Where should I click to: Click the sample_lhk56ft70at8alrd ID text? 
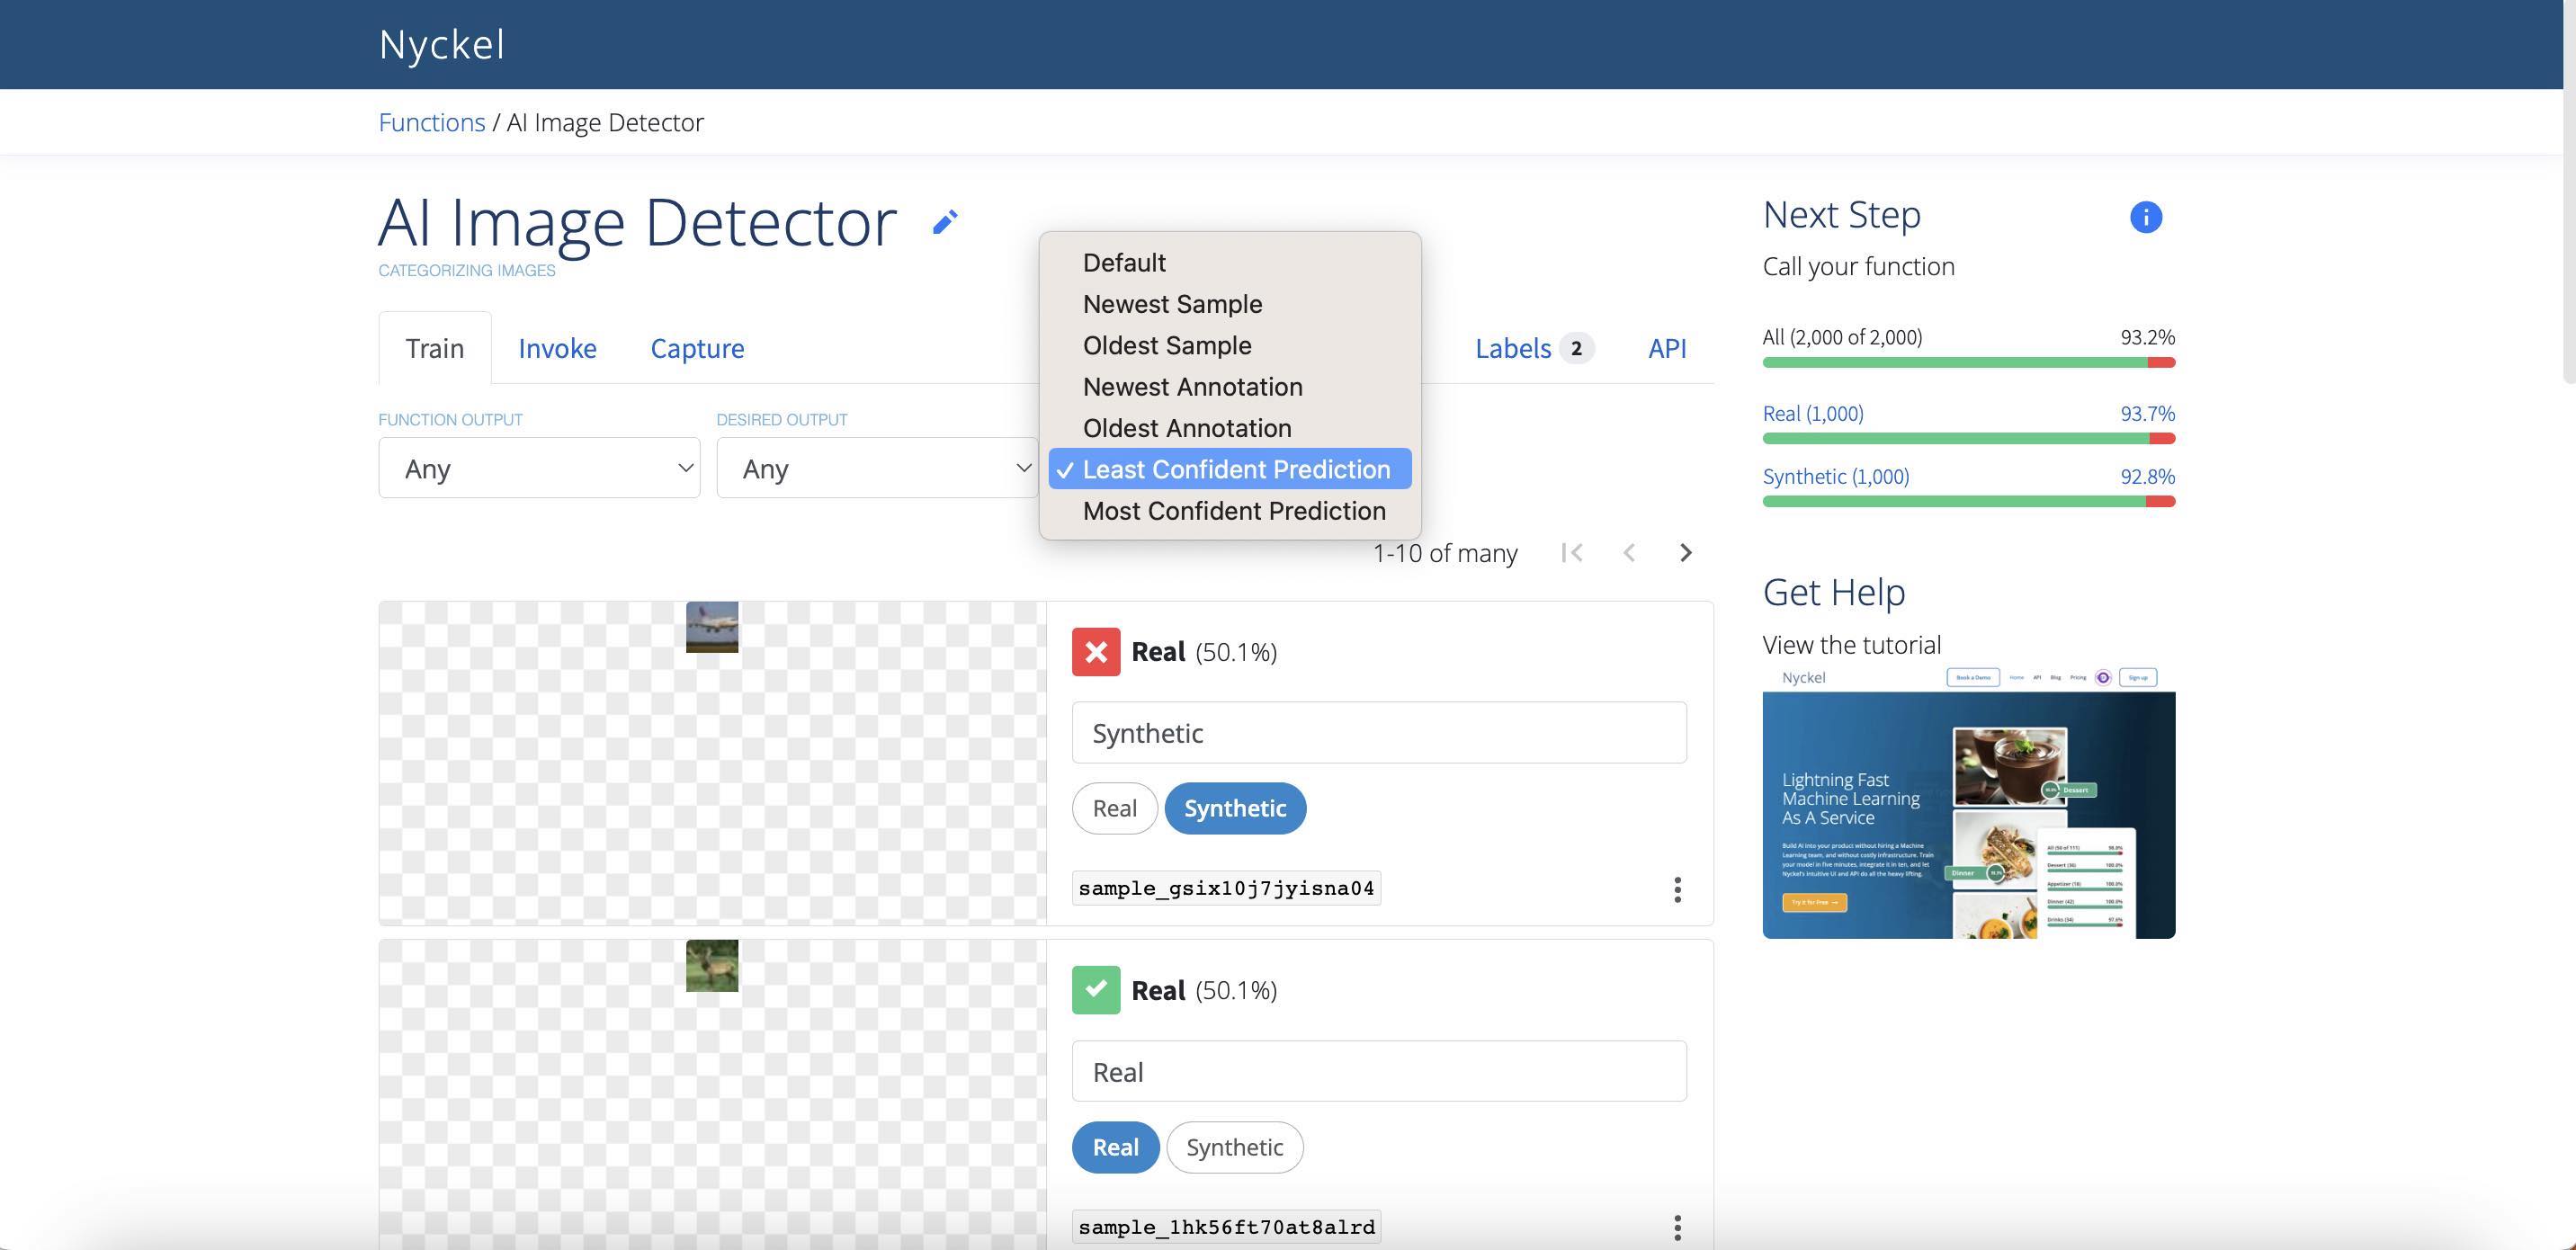1226,1227
